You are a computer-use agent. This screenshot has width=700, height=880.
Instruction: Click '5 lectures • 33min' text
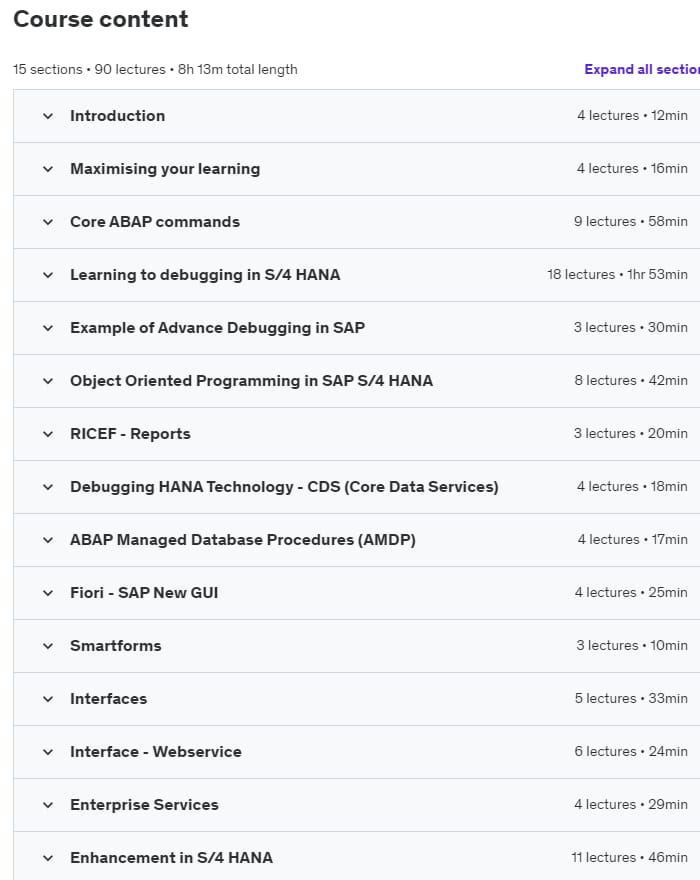point(631,699)
